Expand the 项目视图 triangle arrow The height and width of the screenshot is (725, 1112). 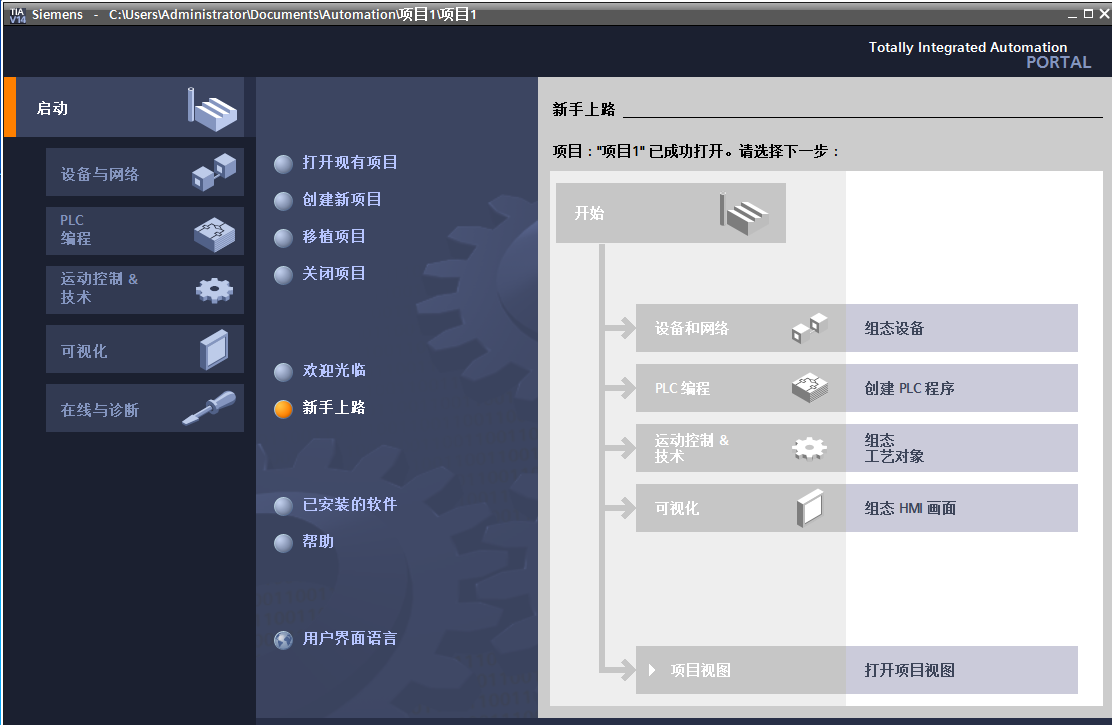point(652,670)
